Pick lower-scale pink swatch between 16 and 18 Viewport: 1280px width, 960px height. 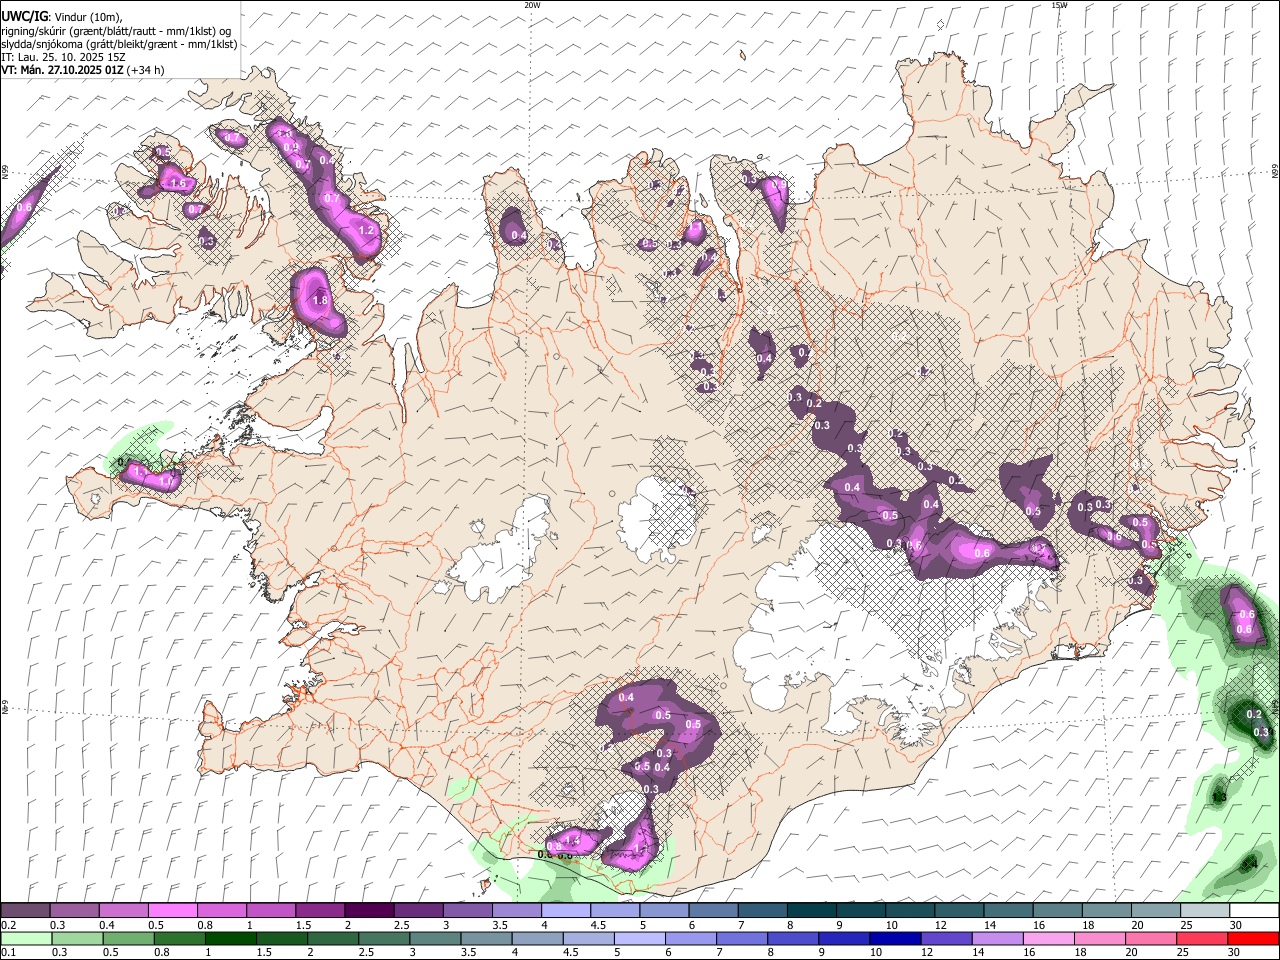point(1047,938)
